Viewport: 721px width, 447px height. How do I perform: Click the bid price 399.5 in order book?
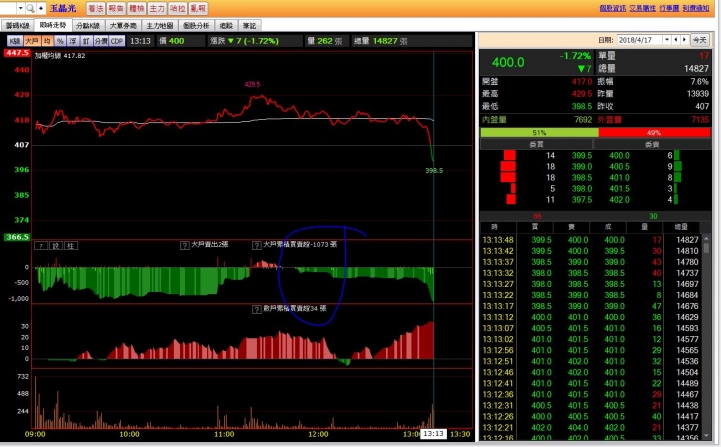point(582,155)
